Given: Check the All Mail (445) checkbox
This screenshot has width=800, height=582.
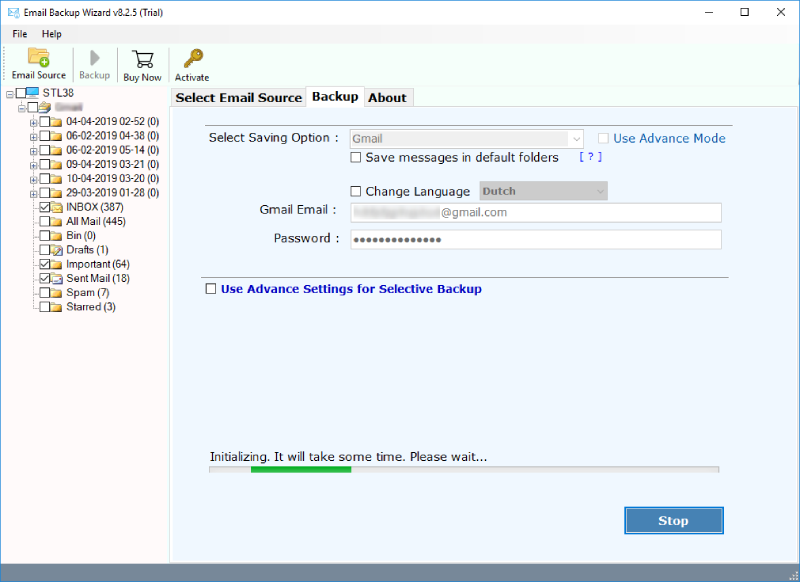Looking at the screenshot, I should (x=44, y=221).
